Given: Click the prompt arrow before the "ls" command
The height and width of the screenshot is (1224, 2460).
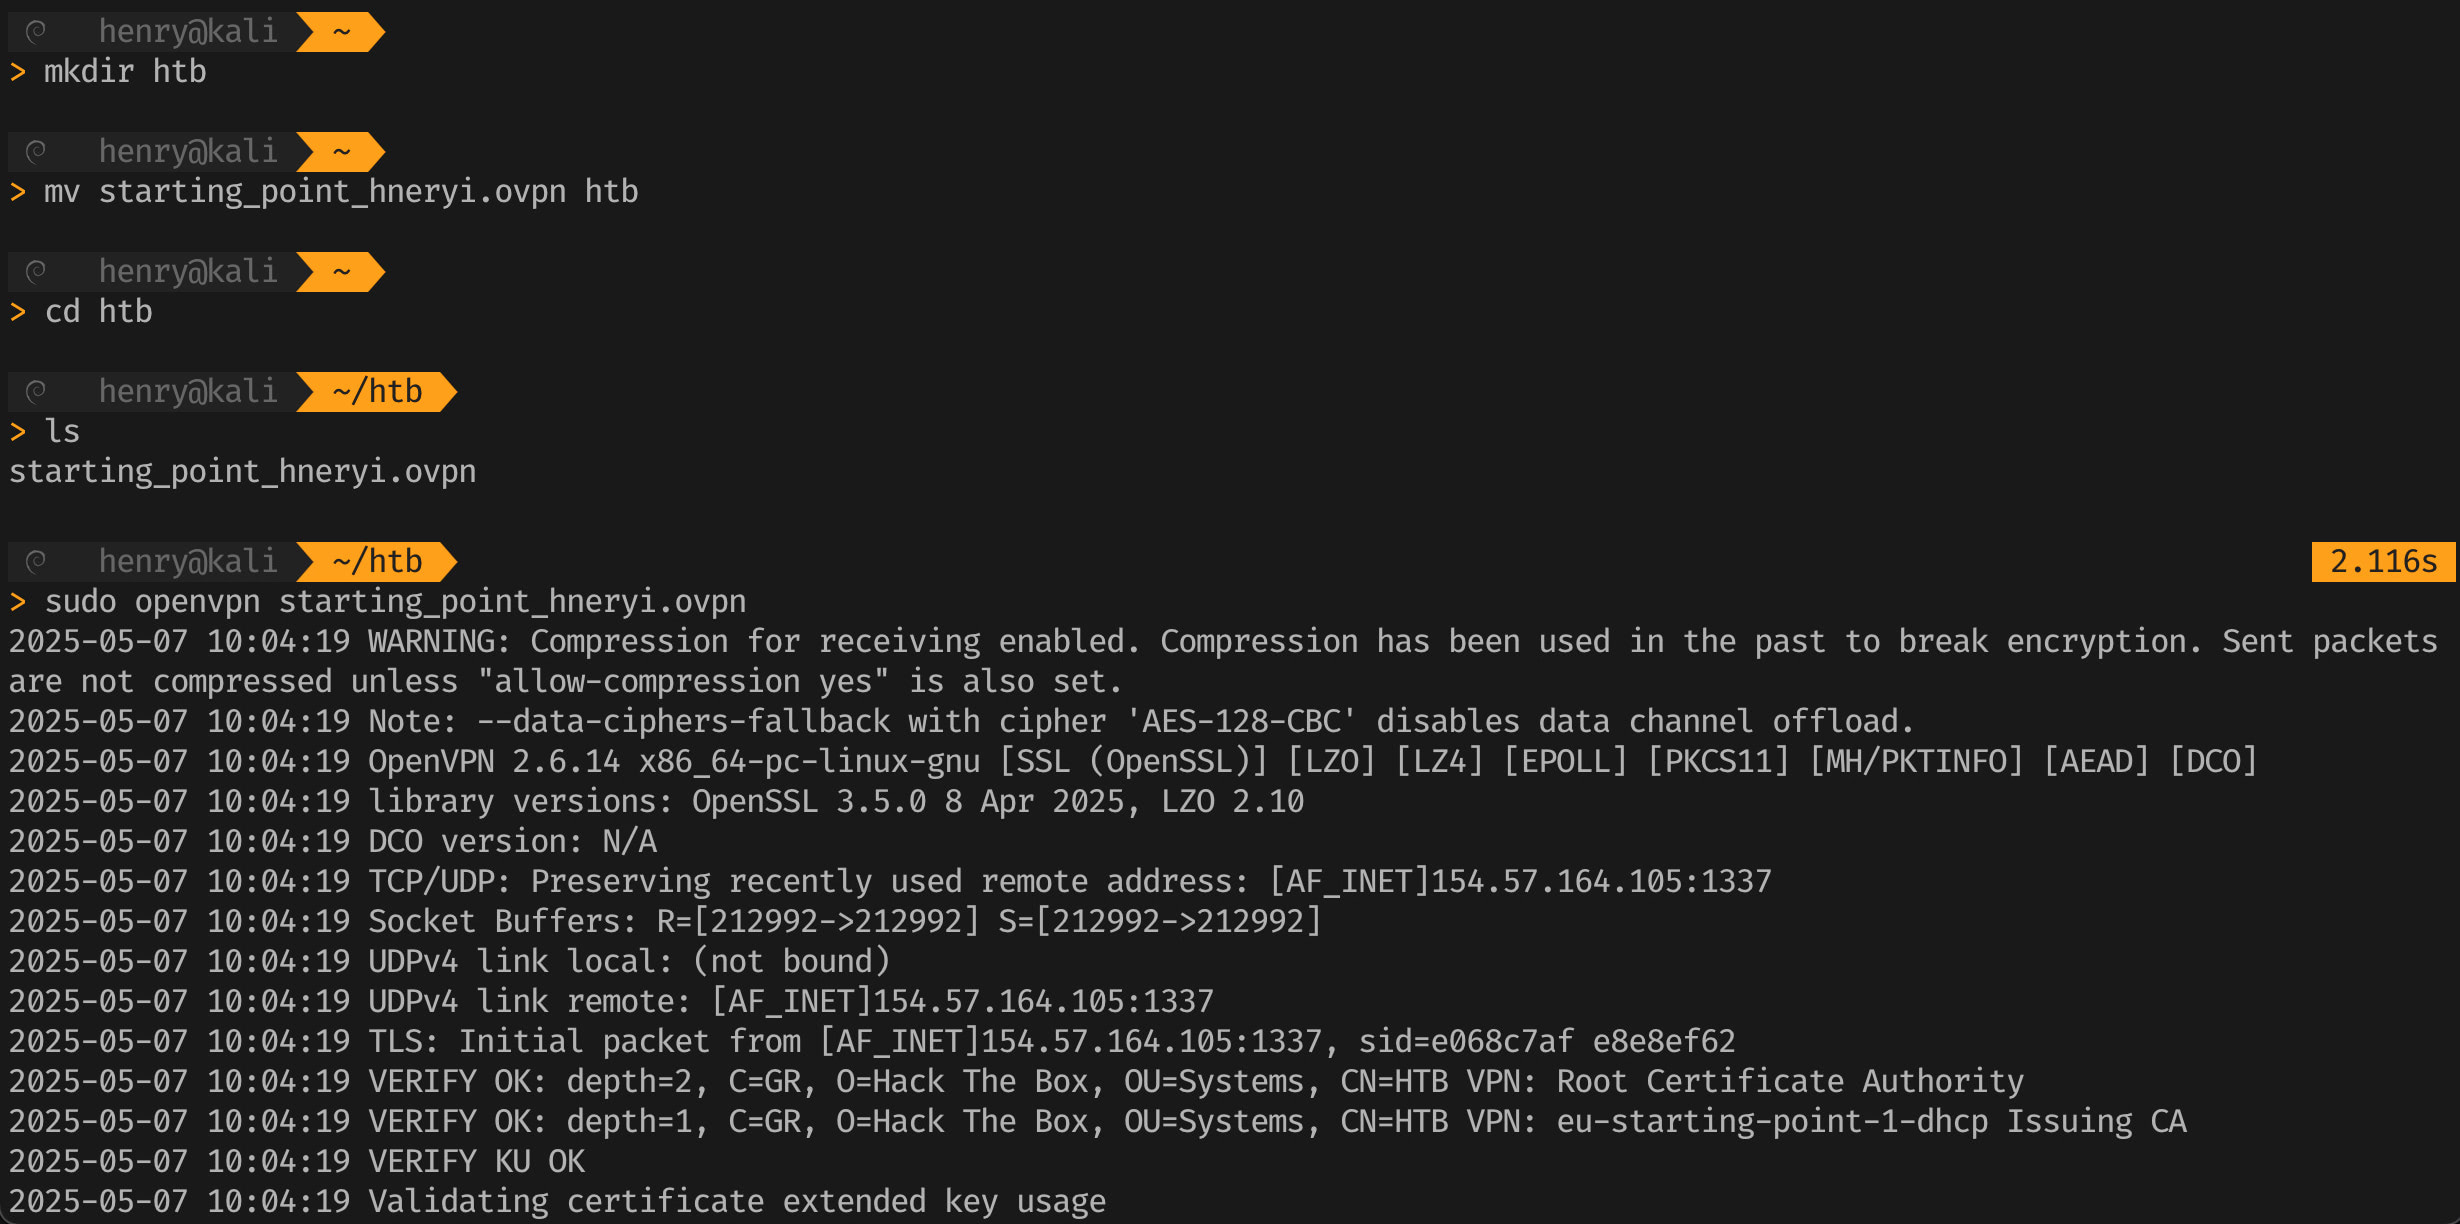Looking at the screenshot, I should point(18,432).
